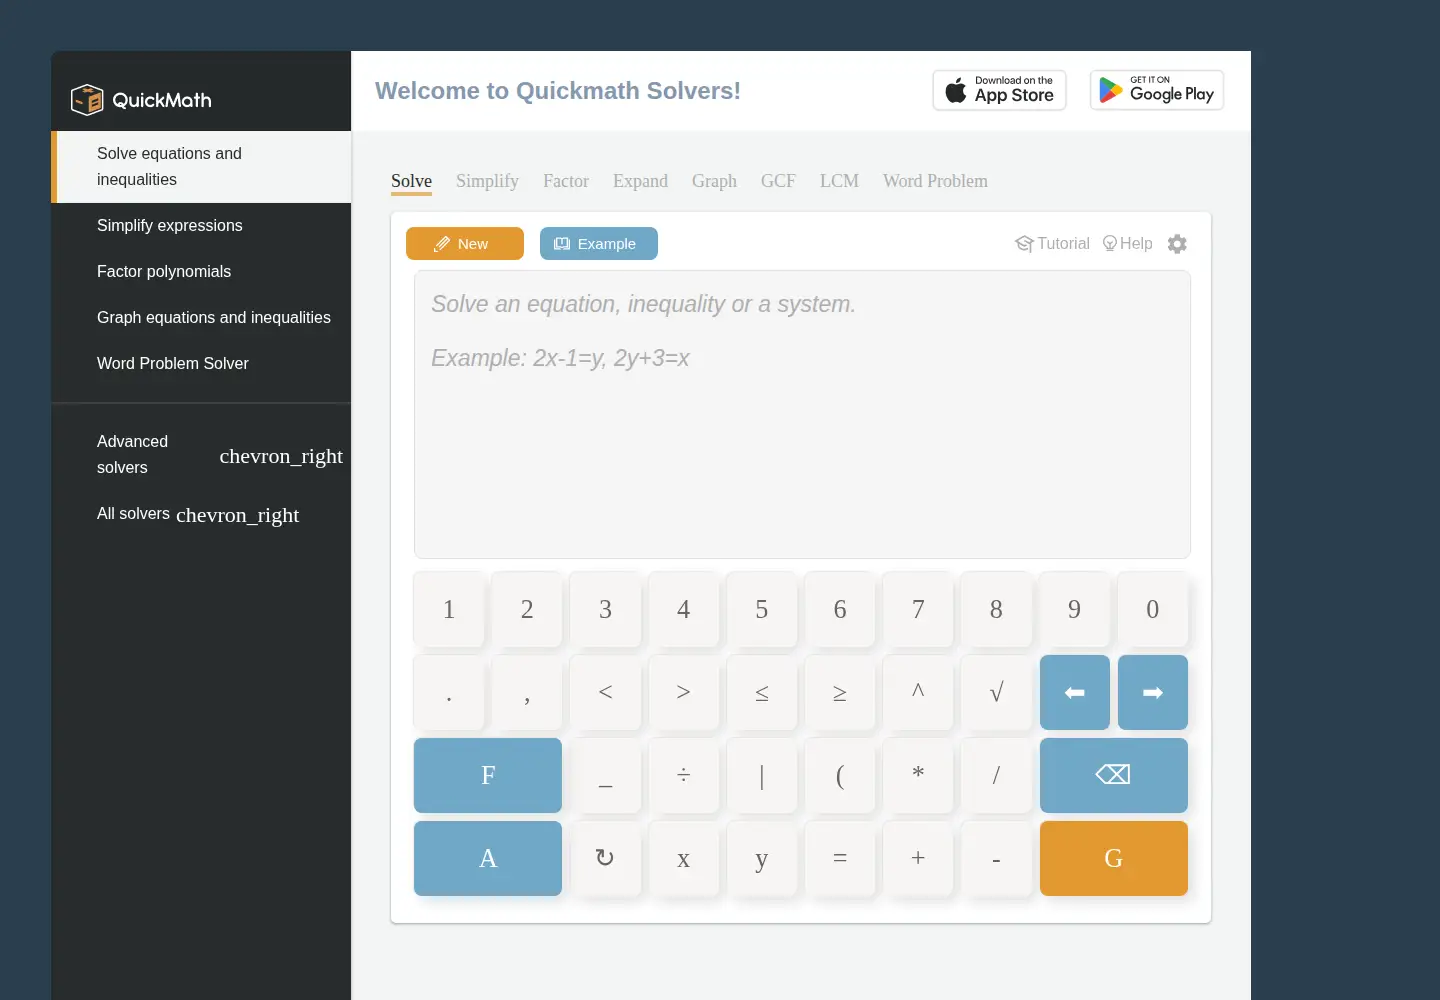Open the Tutorial link
1440x1000 pixels.
[1052, 243]
